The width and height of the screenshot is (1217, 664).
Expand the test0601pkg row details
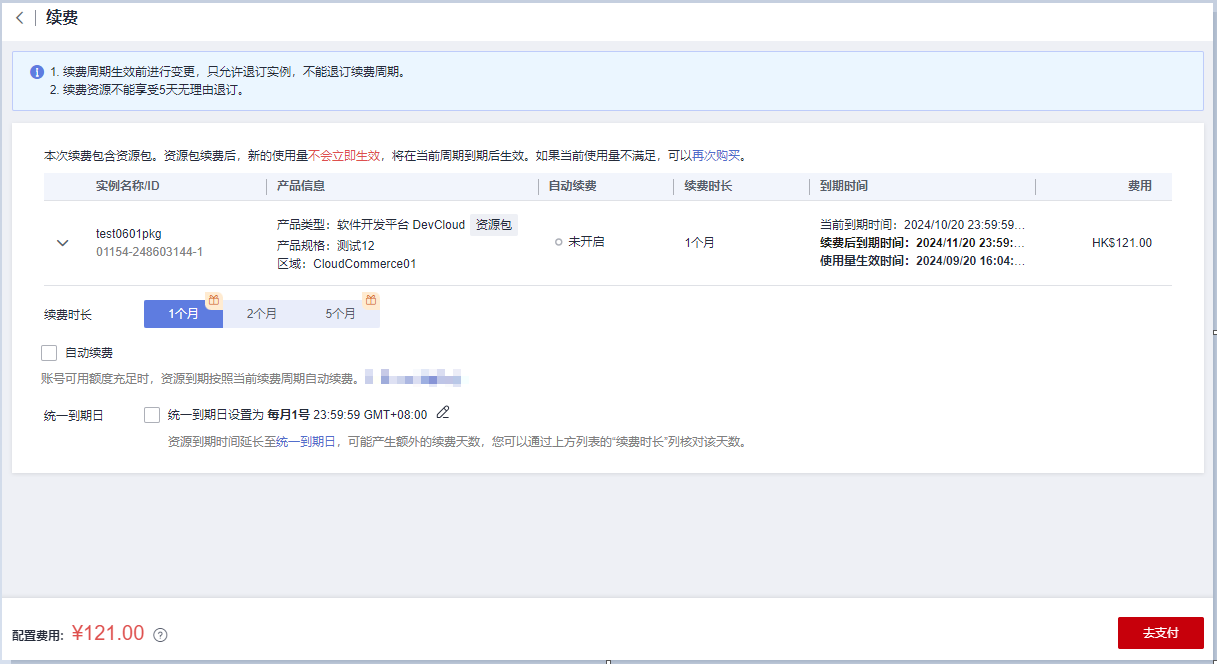coord(63,243)
